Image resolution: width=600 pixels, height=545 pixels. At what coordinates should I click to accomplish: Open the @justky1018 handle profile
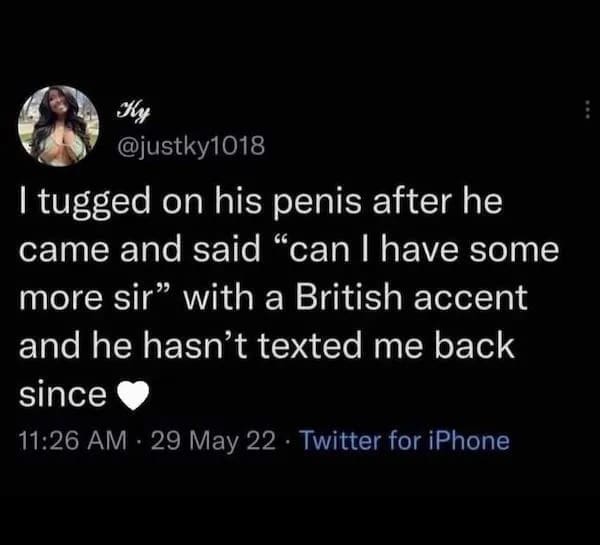191,146
